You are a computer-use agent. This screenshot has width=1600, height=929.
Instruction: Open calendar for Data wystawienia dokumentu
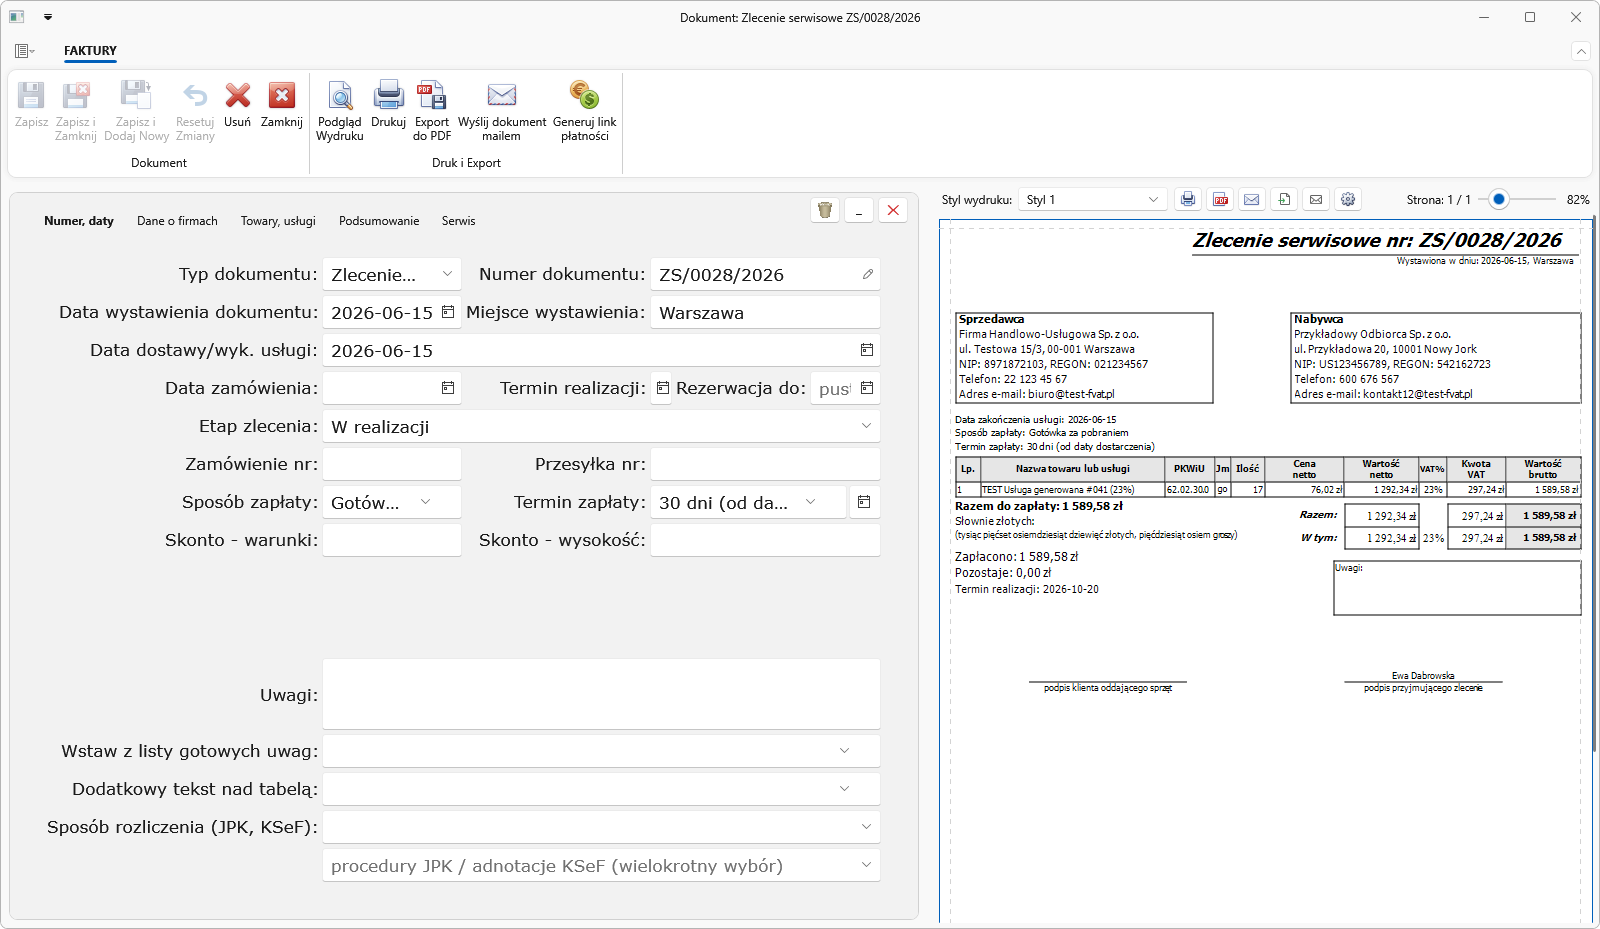pos(448,312)
